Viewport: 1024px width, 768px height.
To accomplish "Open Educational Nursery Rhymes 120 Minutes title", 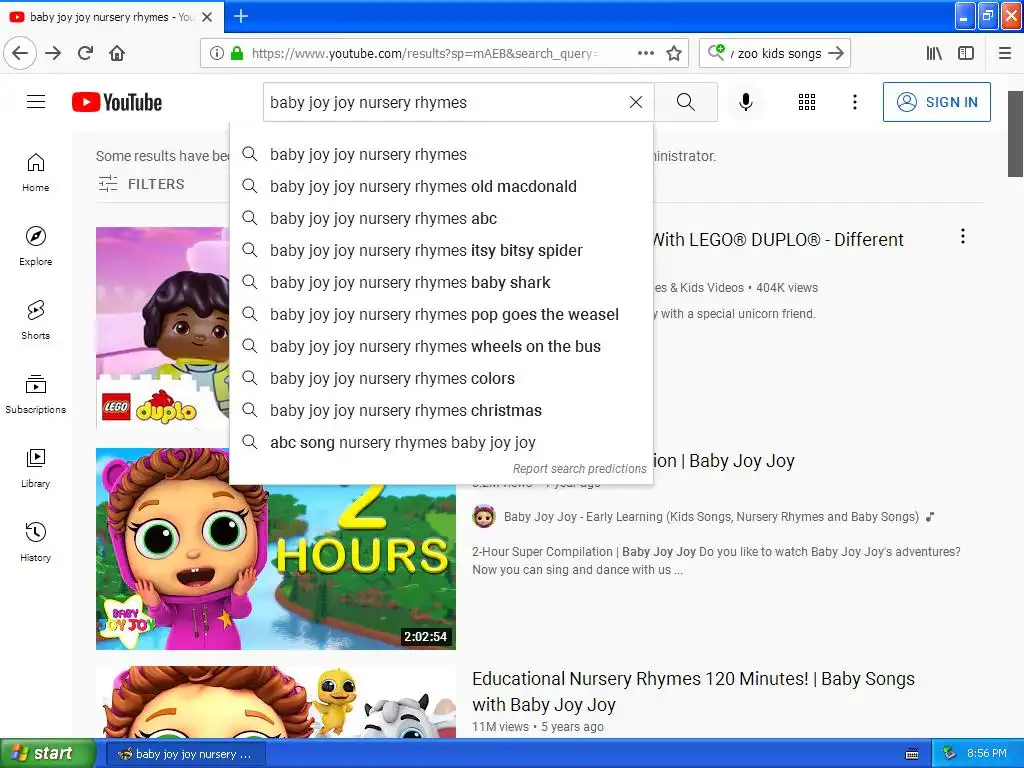I will click(693, 692).
